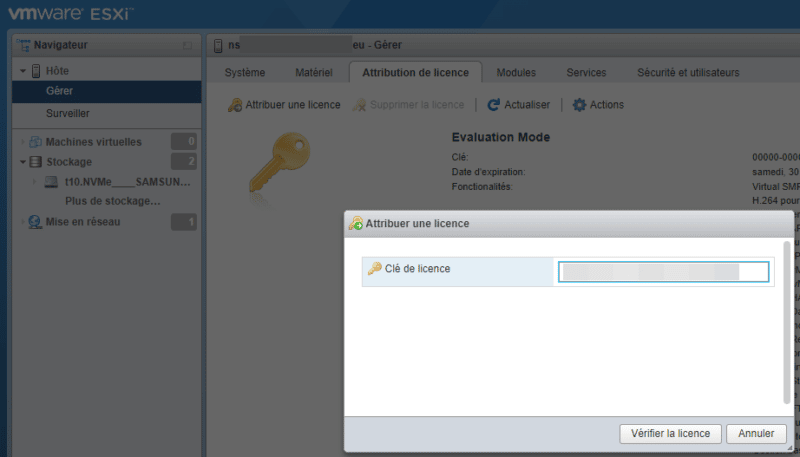The height and width of the screenshot is (457, 800).
Task: Click the dialog title key icon
Action: [356, 223]
